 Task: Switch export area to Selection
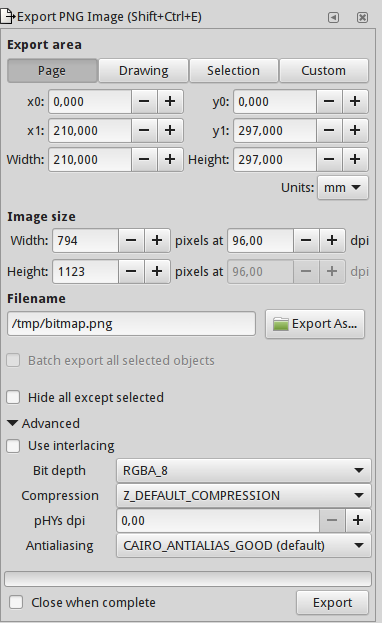click(233, 71)
